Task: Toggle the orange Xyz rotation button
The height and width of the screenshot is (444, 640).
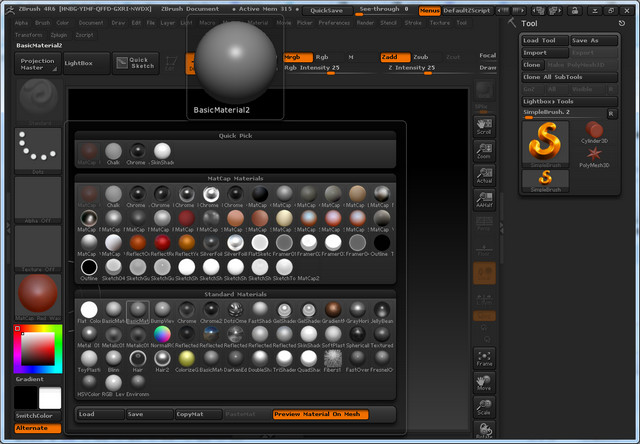Action: click(x=484, y=315)
